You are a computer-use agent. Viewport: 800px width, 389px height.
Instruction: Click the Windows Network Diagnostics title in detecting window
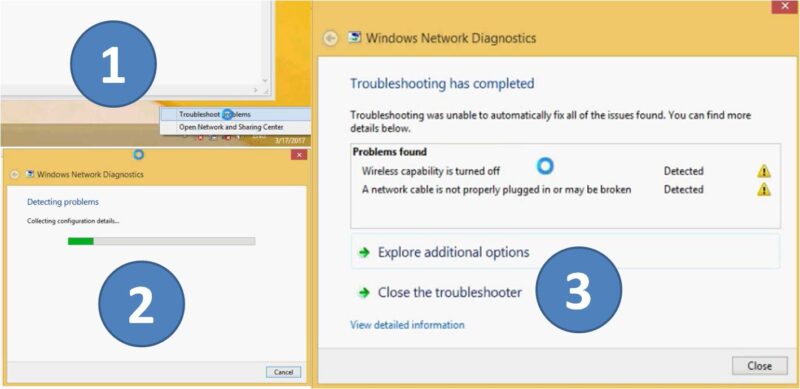point(90,174)
